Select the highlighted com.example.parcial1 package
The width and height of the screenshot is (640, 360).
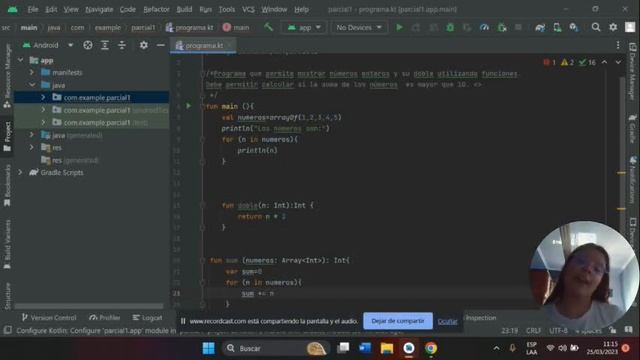pos(92,97)
